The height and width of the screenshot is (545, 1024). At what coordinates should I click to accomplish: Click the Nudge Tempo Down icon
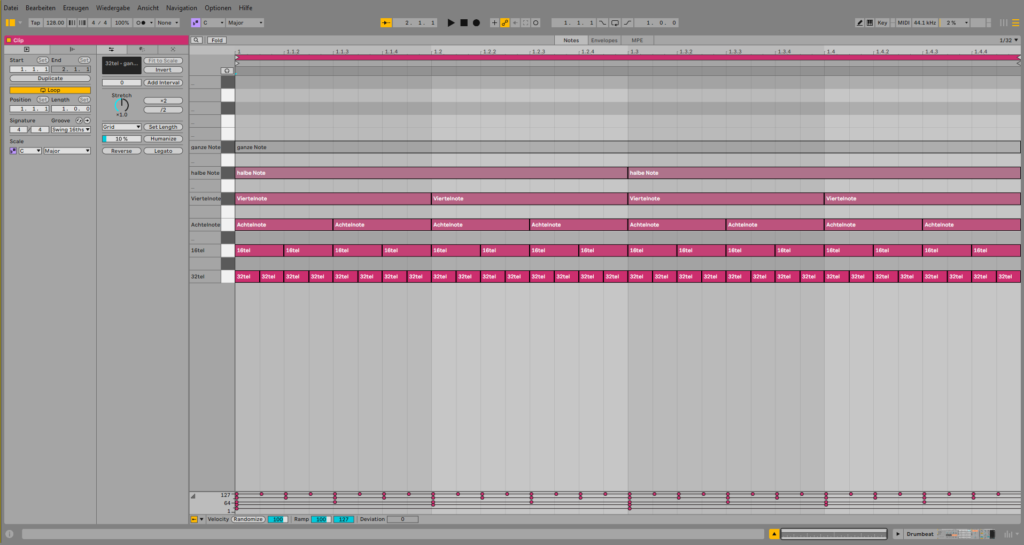pos(72,23)
